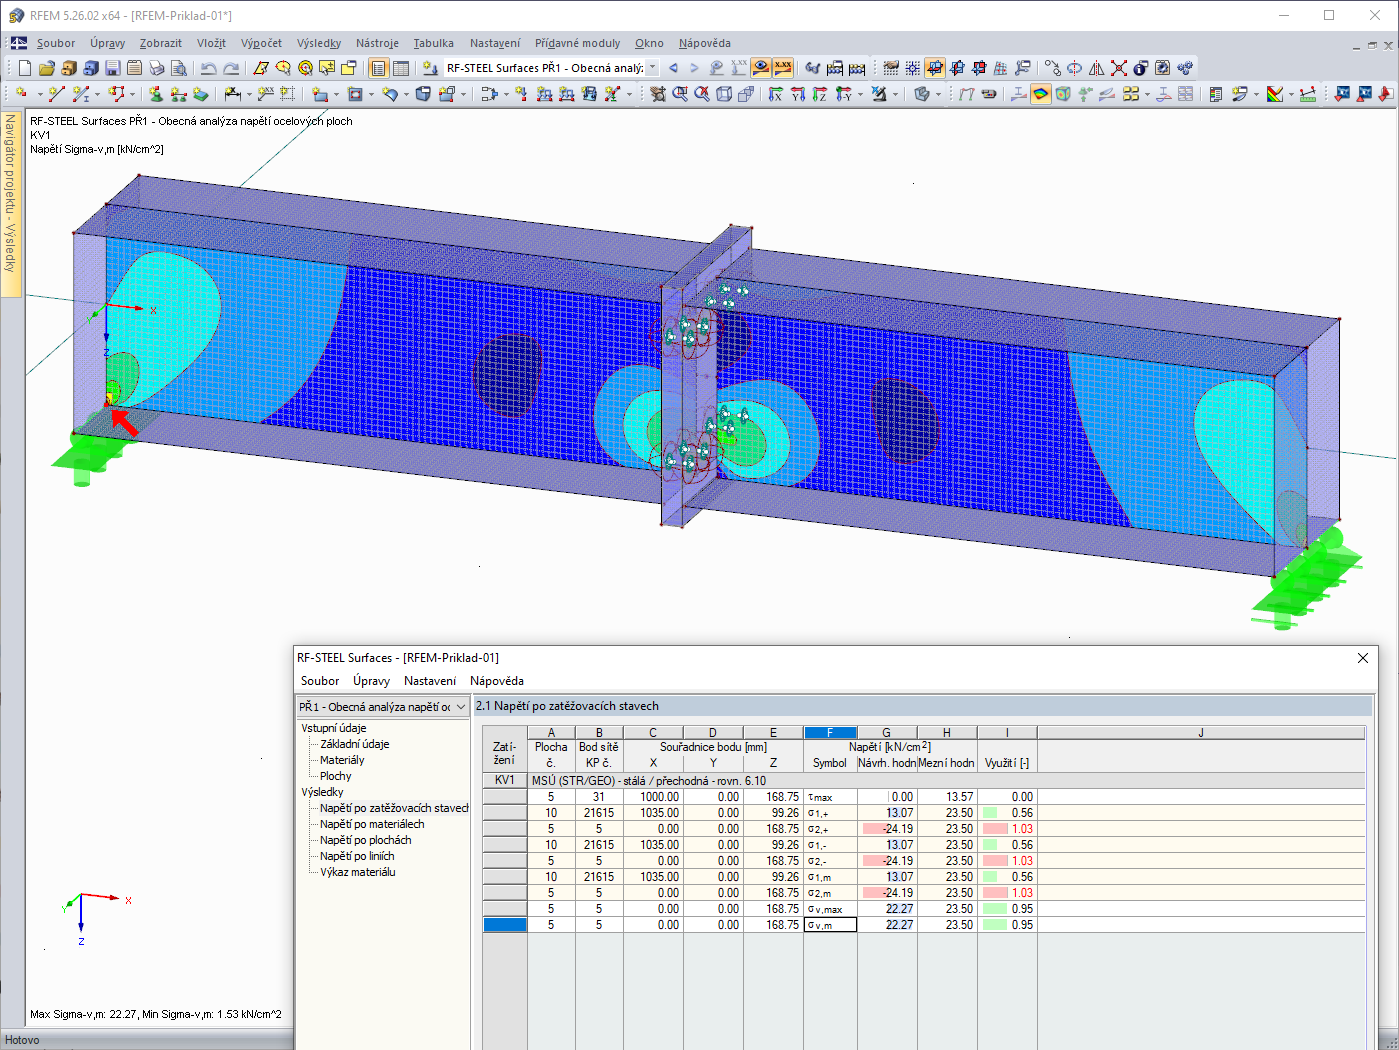Select Základní údaje in the tree
Screen dimensions: 1399x1050
[x=355, y=744]
